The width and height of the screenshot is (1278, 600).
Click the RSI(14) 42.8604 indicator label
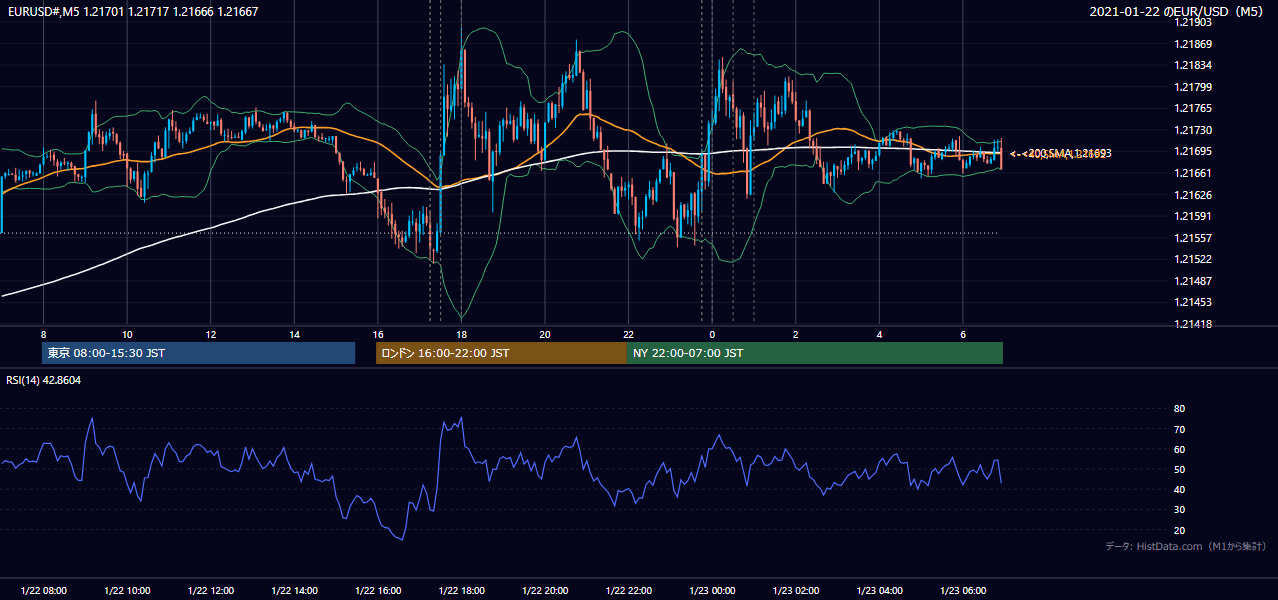43,380
